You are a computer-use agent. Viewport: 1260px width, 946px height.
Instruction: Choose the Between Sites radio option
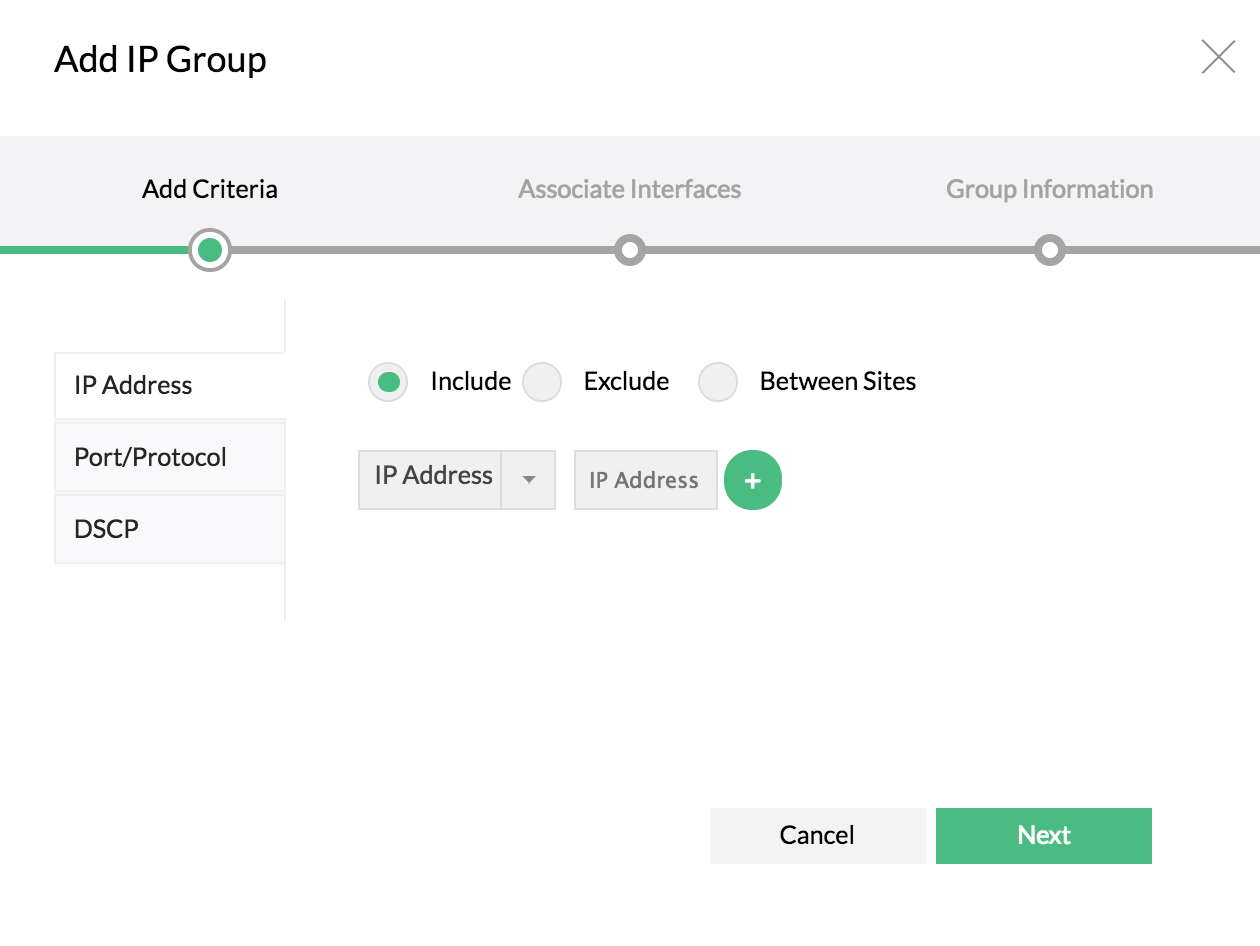718,382
